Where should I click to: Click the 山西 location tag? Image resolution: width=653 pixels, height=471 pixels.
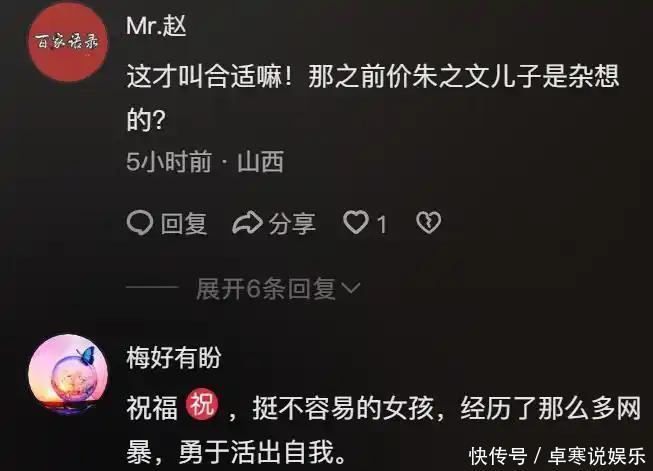tap(261, 162)
